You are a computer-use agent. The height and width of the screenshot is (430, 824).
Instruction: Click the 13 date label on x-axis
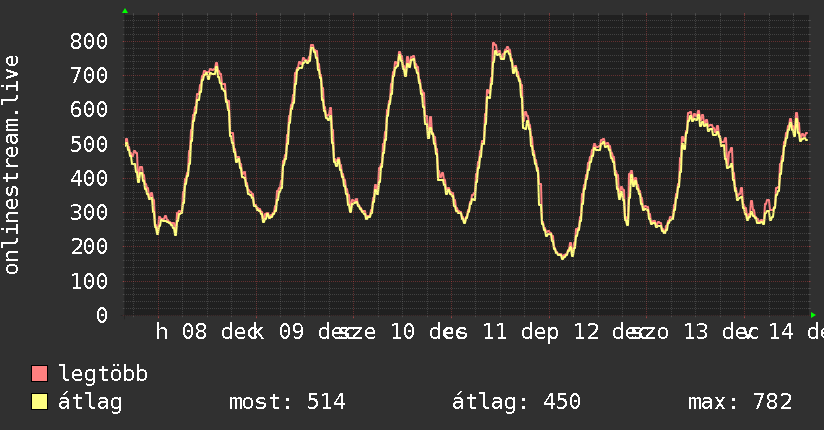(x=696, y=332)
